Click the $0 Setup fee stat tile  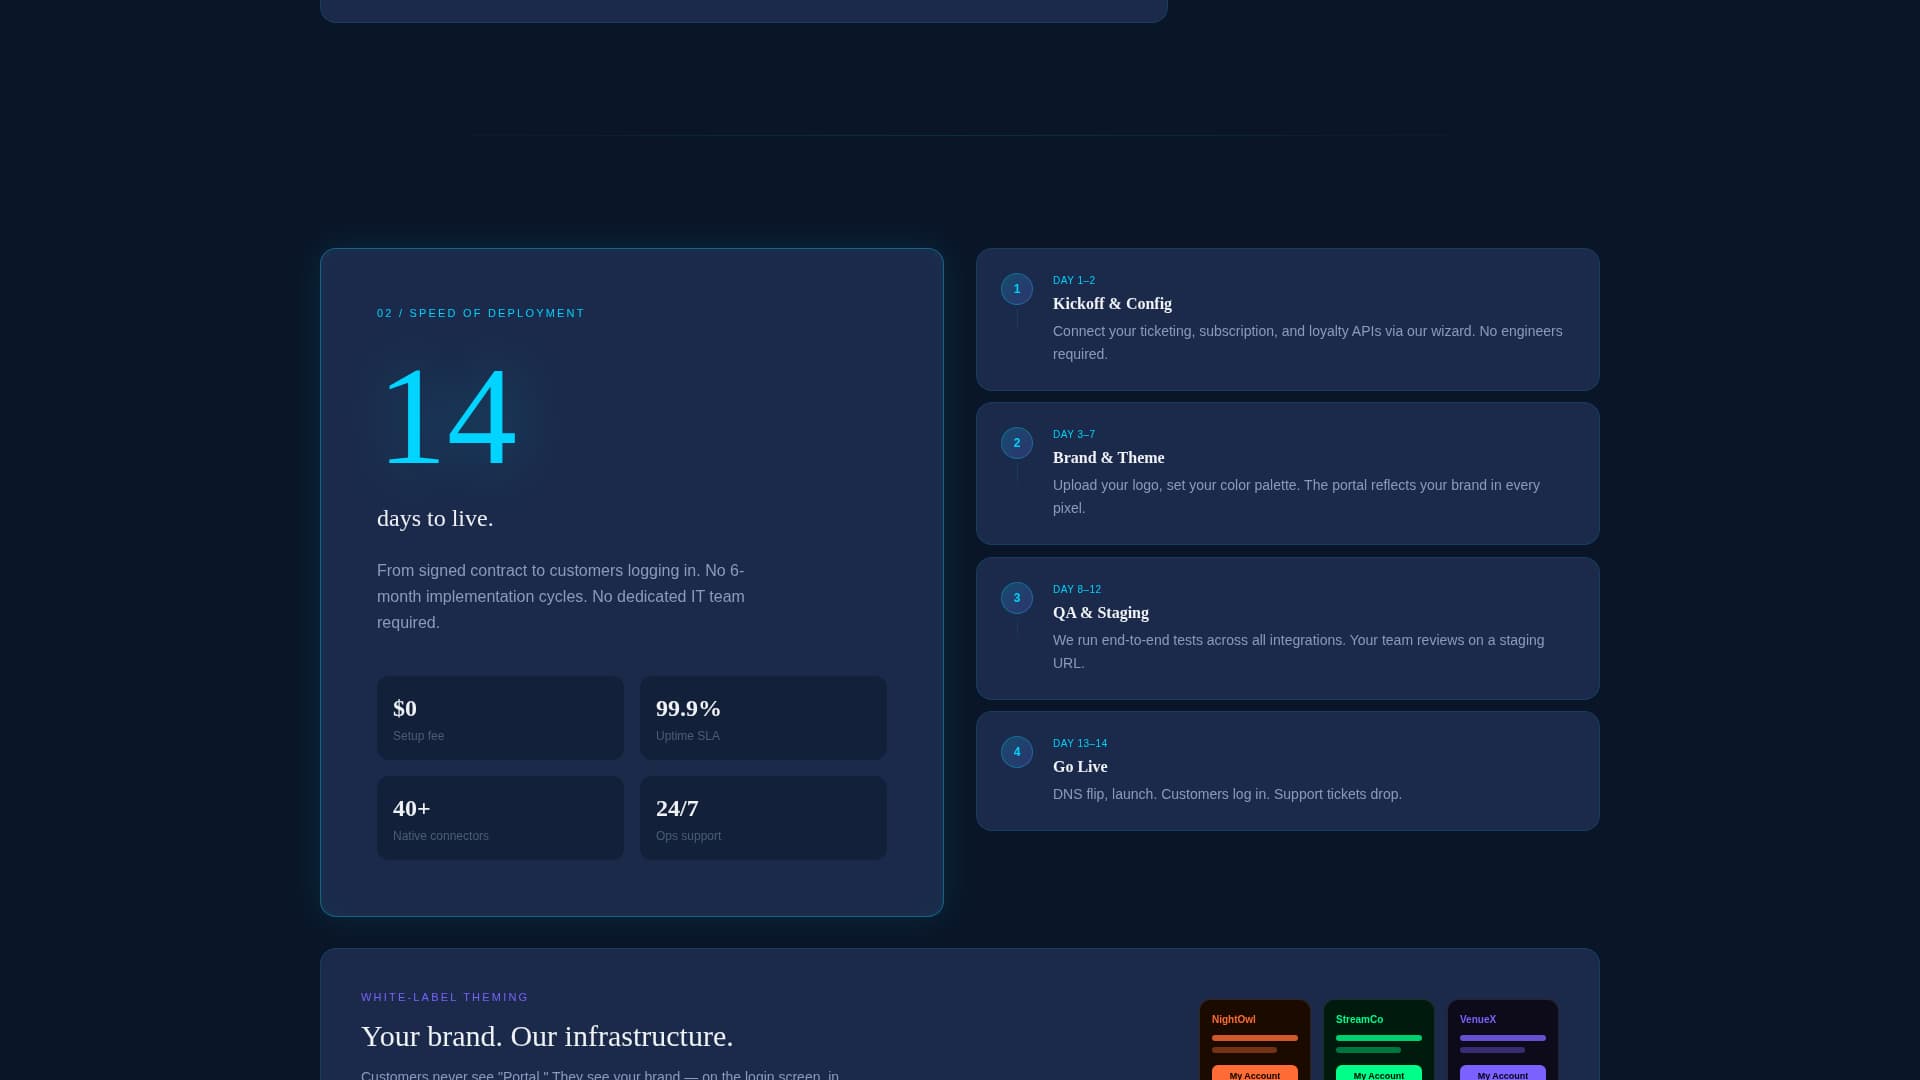coord(500,718)
